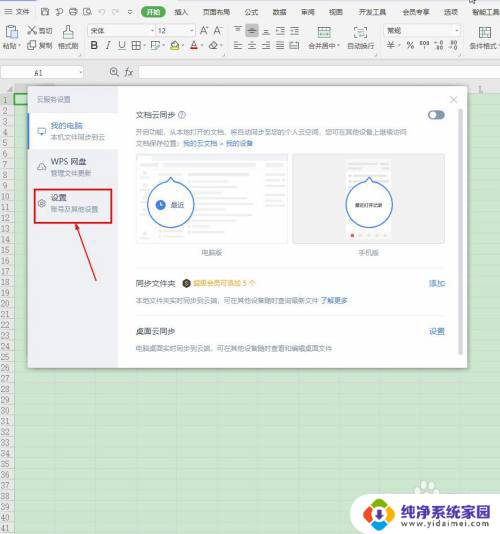The width and height of the screenshot is (500, 534).
Task: Select the 开始 ribbon tab
Action: pos(153,12)
